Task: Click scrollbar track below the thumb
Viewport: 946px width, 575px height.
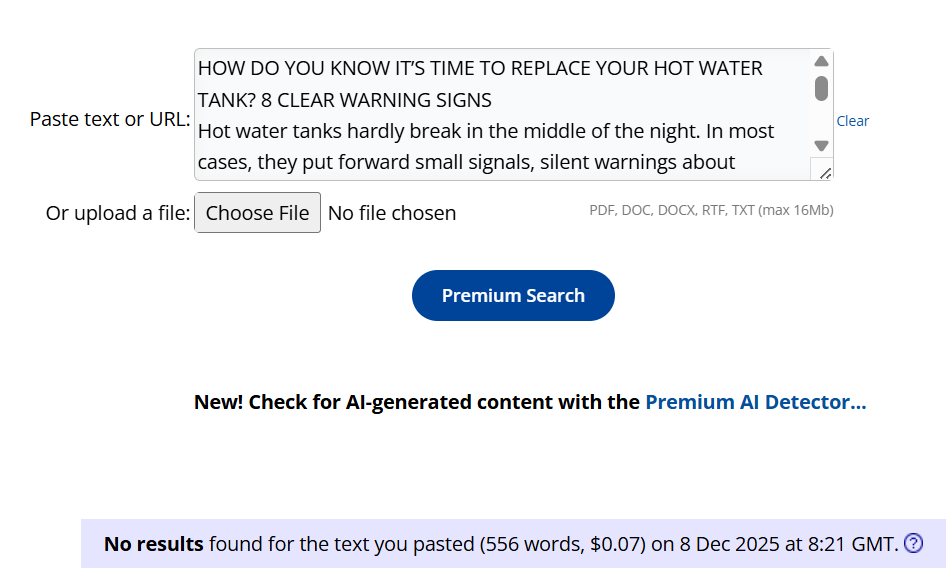Action: coord(821,120)
